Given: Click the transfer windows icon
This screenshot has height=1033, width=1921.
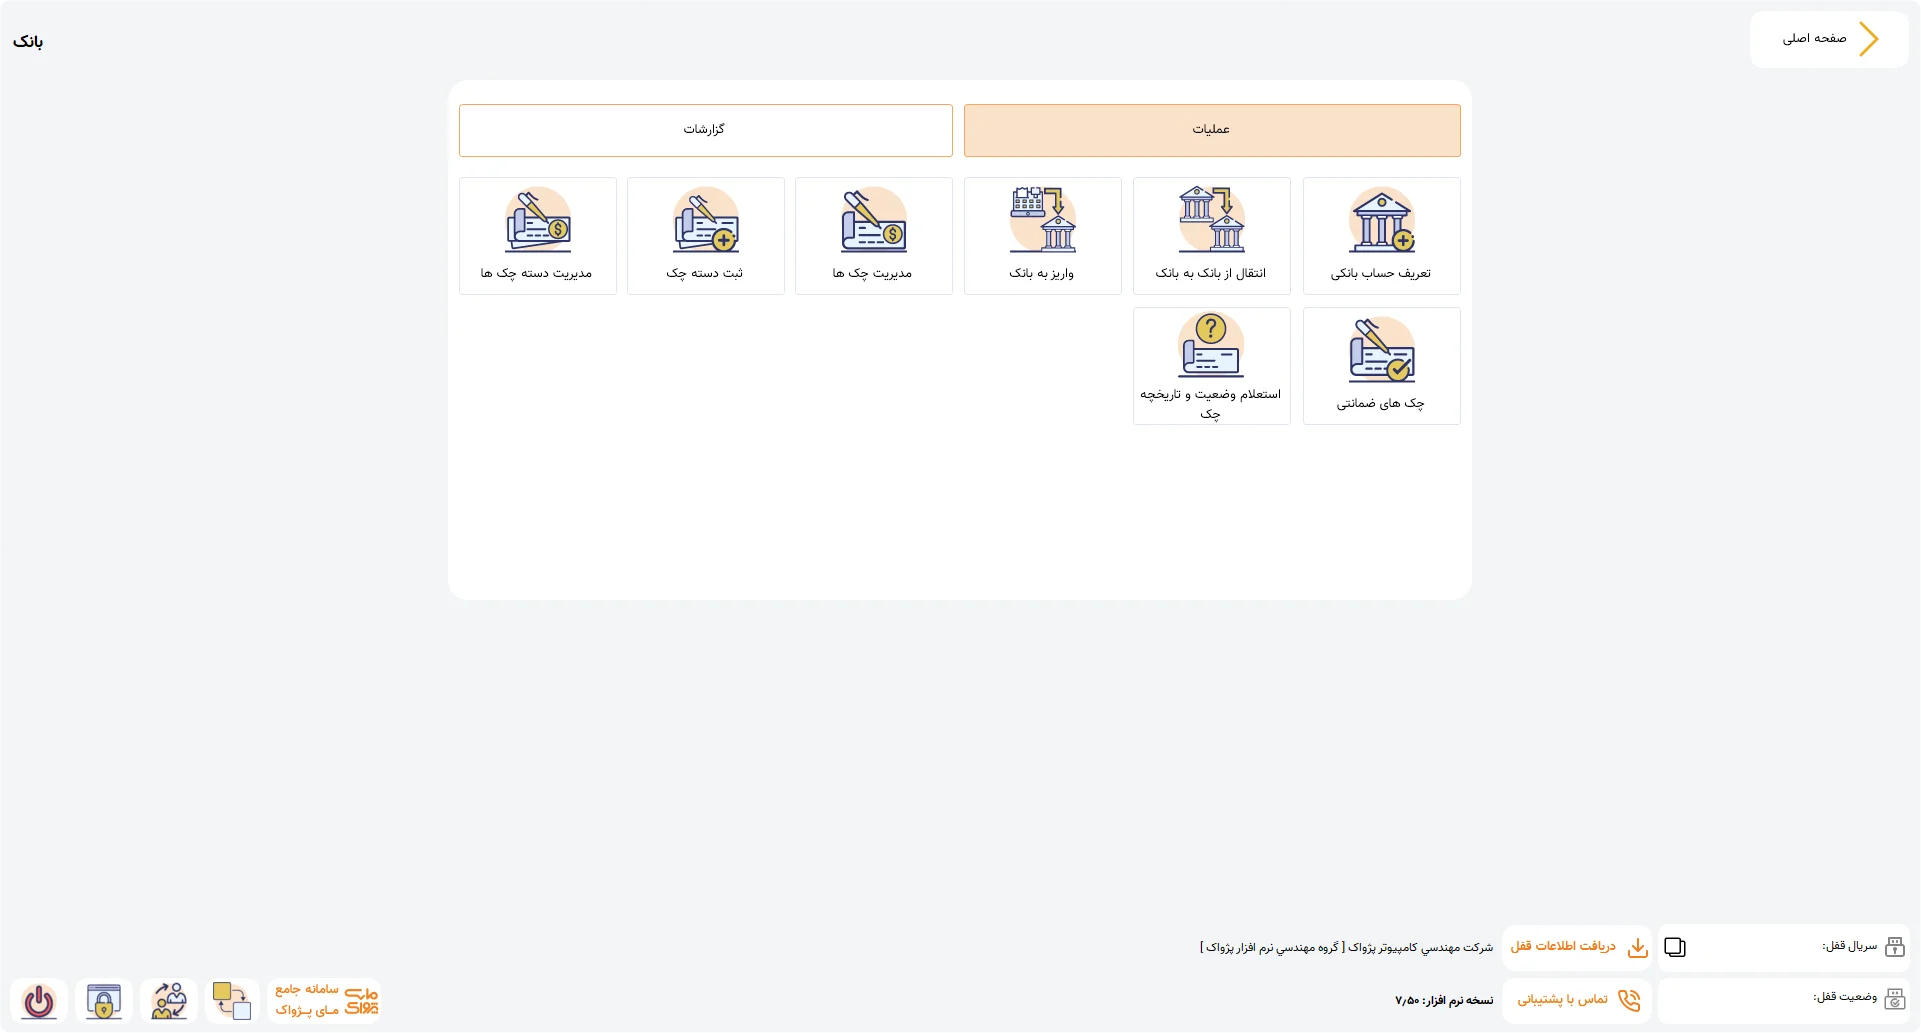Looking at the screenshot, I should [x=232, y=1001].
